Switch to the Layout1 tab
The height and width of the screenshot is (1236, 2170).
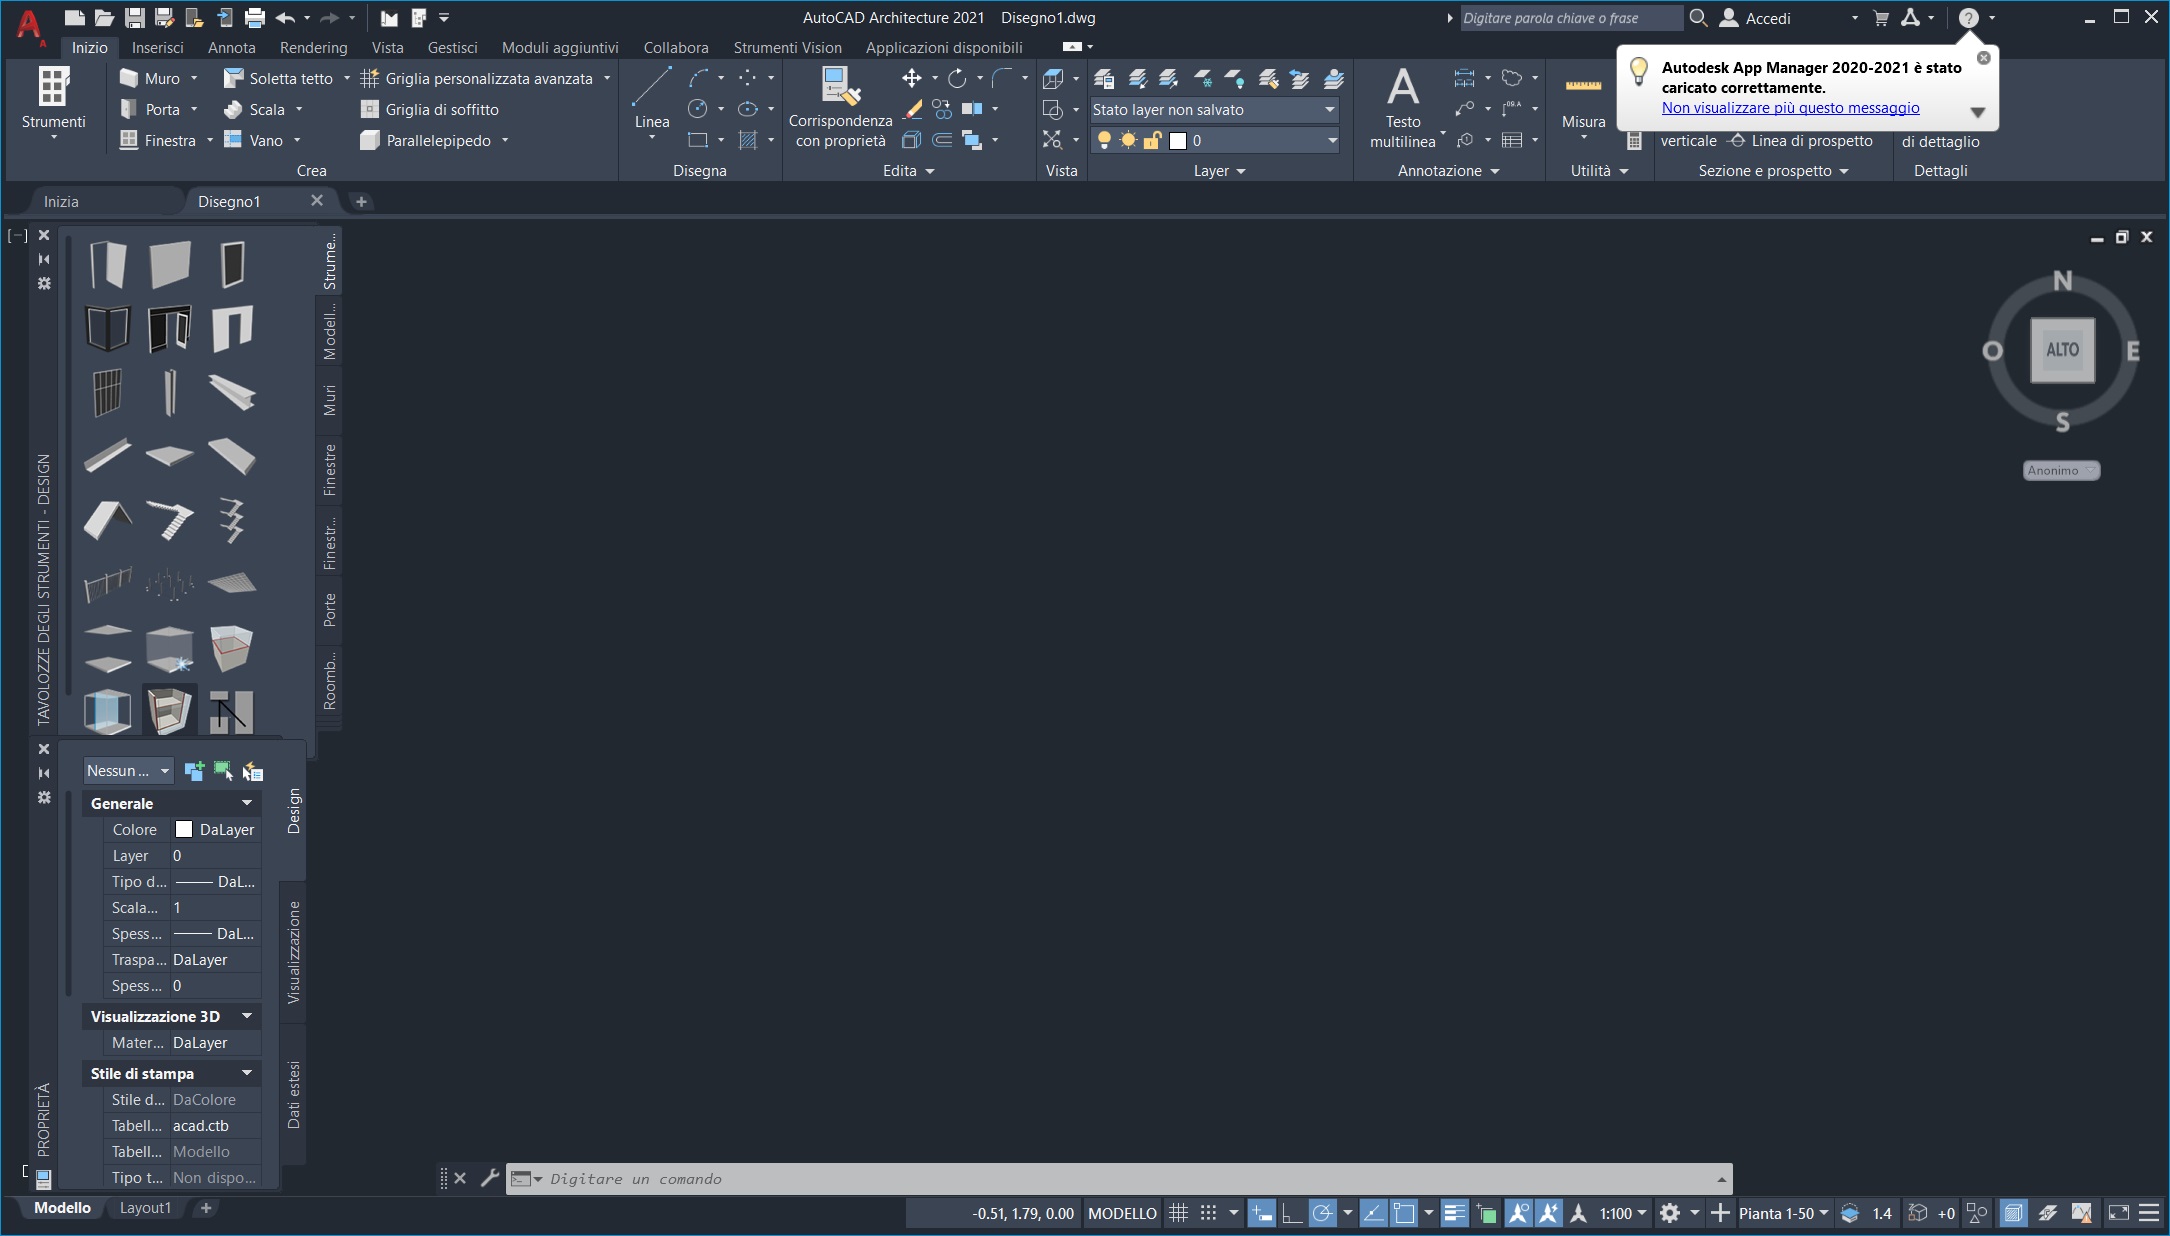[x=145, y=1207]
